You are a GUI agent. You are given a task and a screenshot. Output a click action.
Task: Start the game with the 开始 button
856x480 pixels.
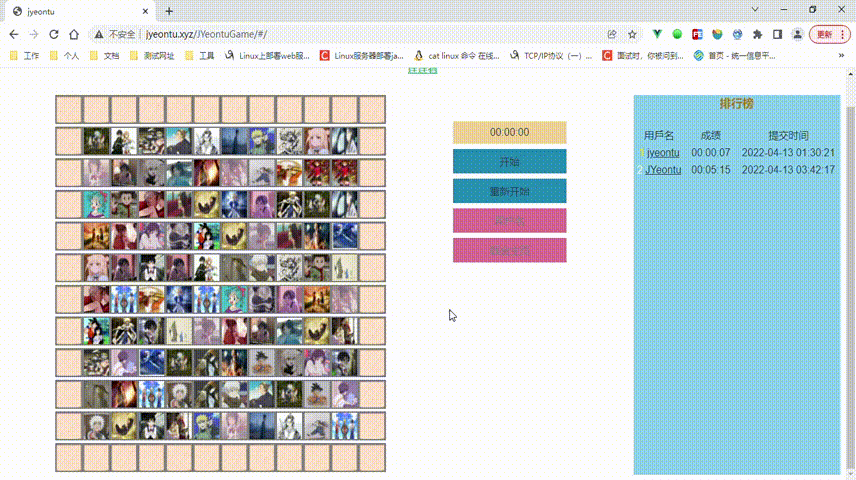[x=509, y=162]
